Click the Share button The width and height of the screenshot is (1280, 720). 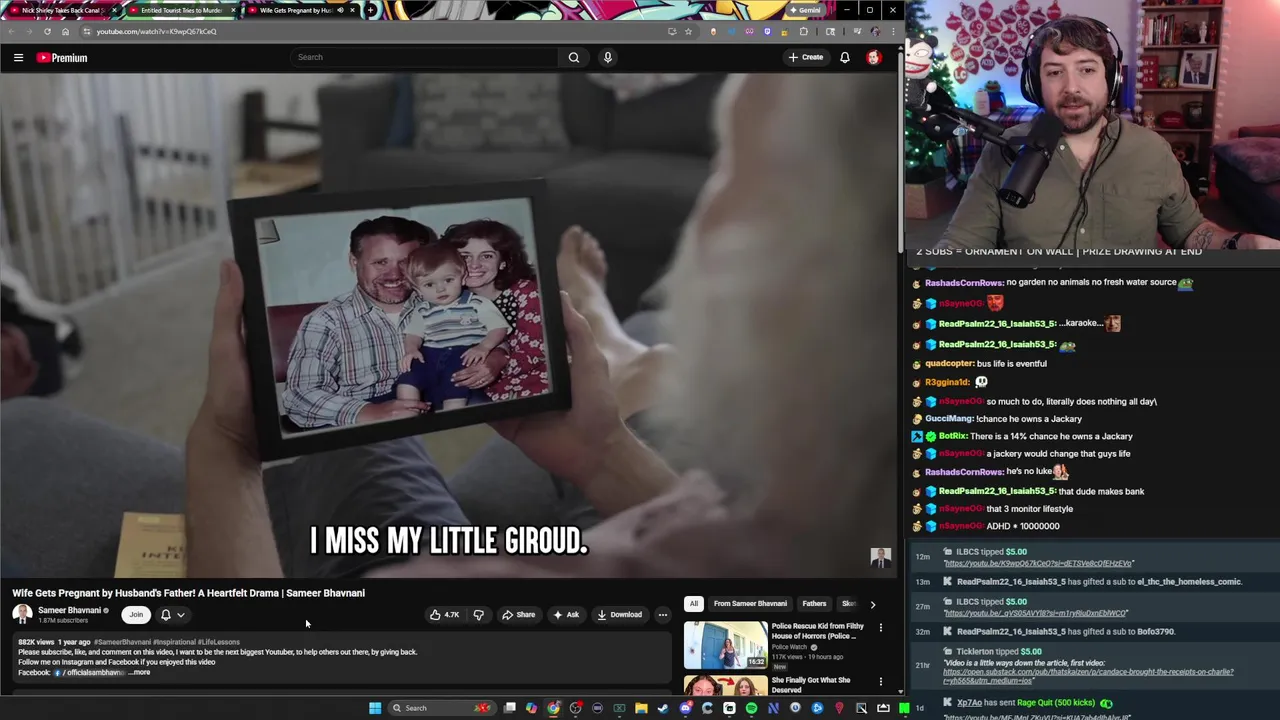pyautogui.click(x=518, y=615)
